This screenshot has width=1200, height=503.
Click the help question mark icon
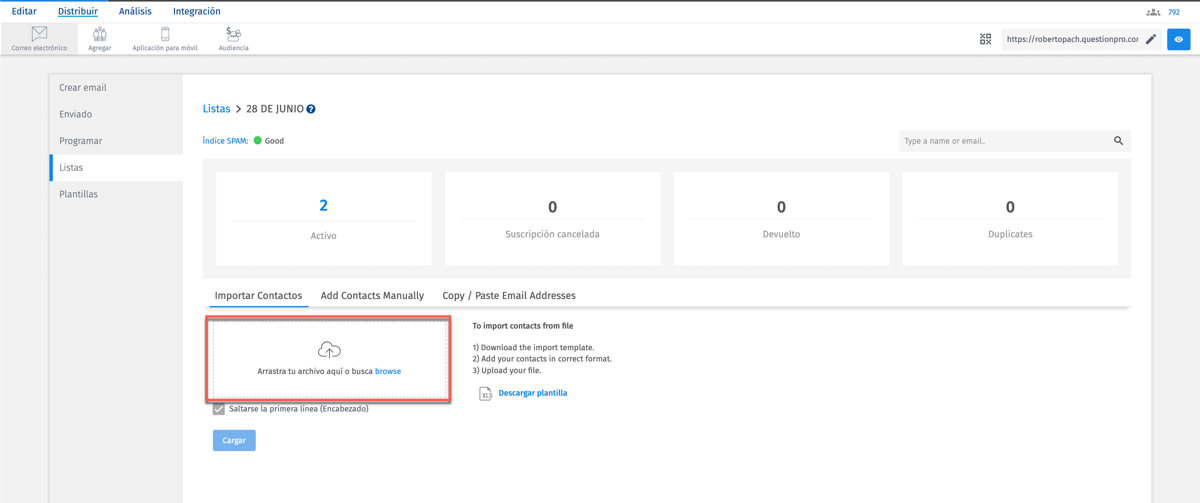pyautogui.click(x=311, y=109)
